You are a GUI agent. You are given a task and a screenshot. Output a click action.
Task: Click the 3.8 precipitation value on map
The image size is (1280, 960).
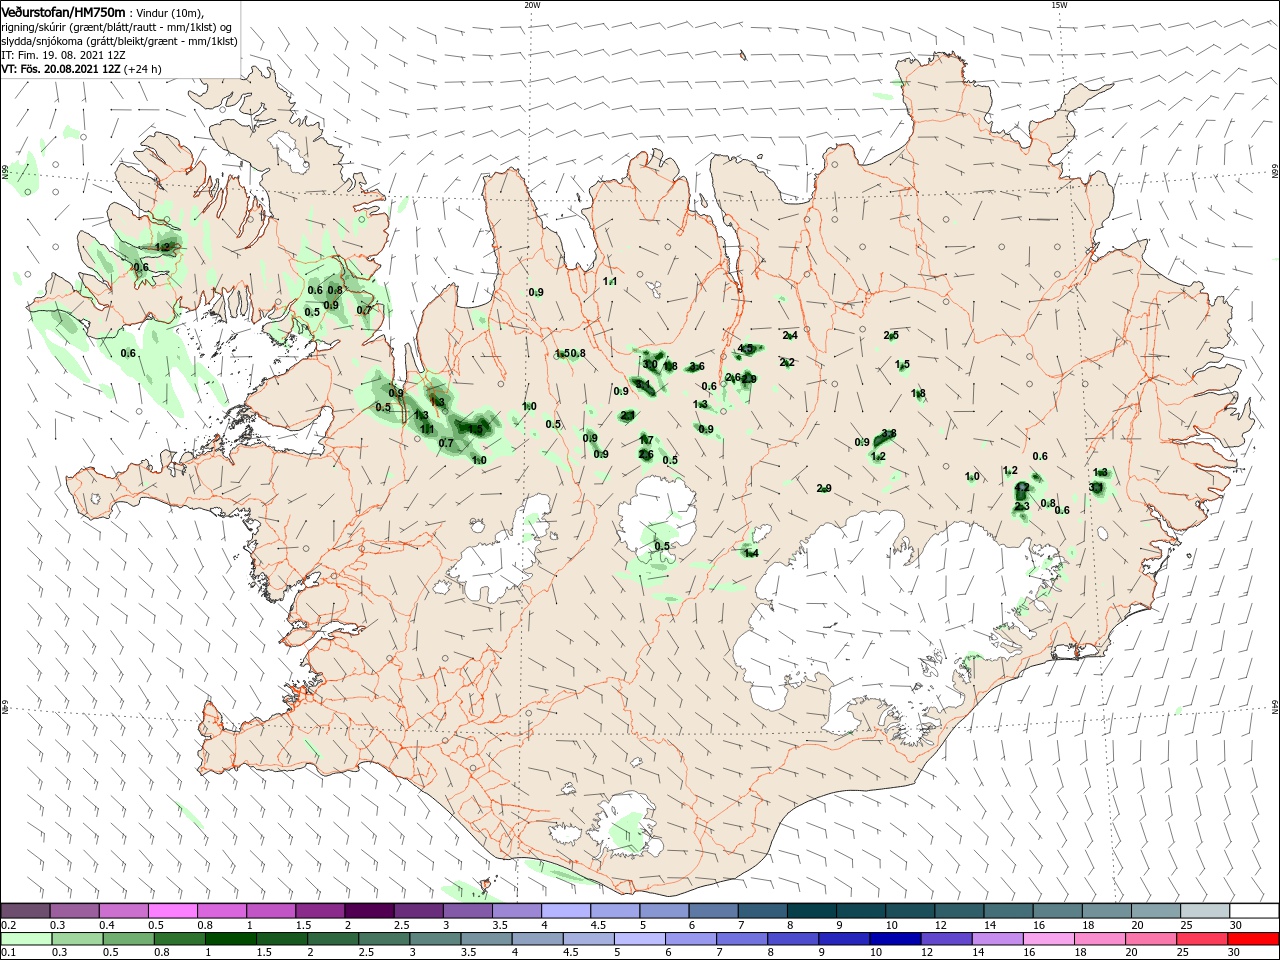tap(889, 434)
